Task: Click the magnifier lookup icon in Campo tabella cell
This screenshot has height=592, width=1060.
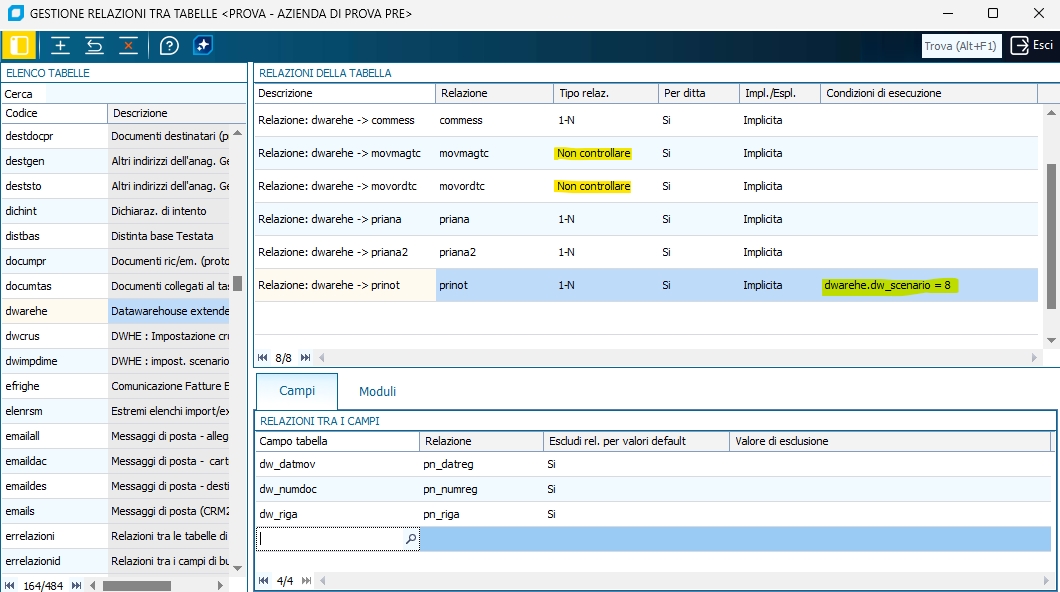Action: coord(410,539)
